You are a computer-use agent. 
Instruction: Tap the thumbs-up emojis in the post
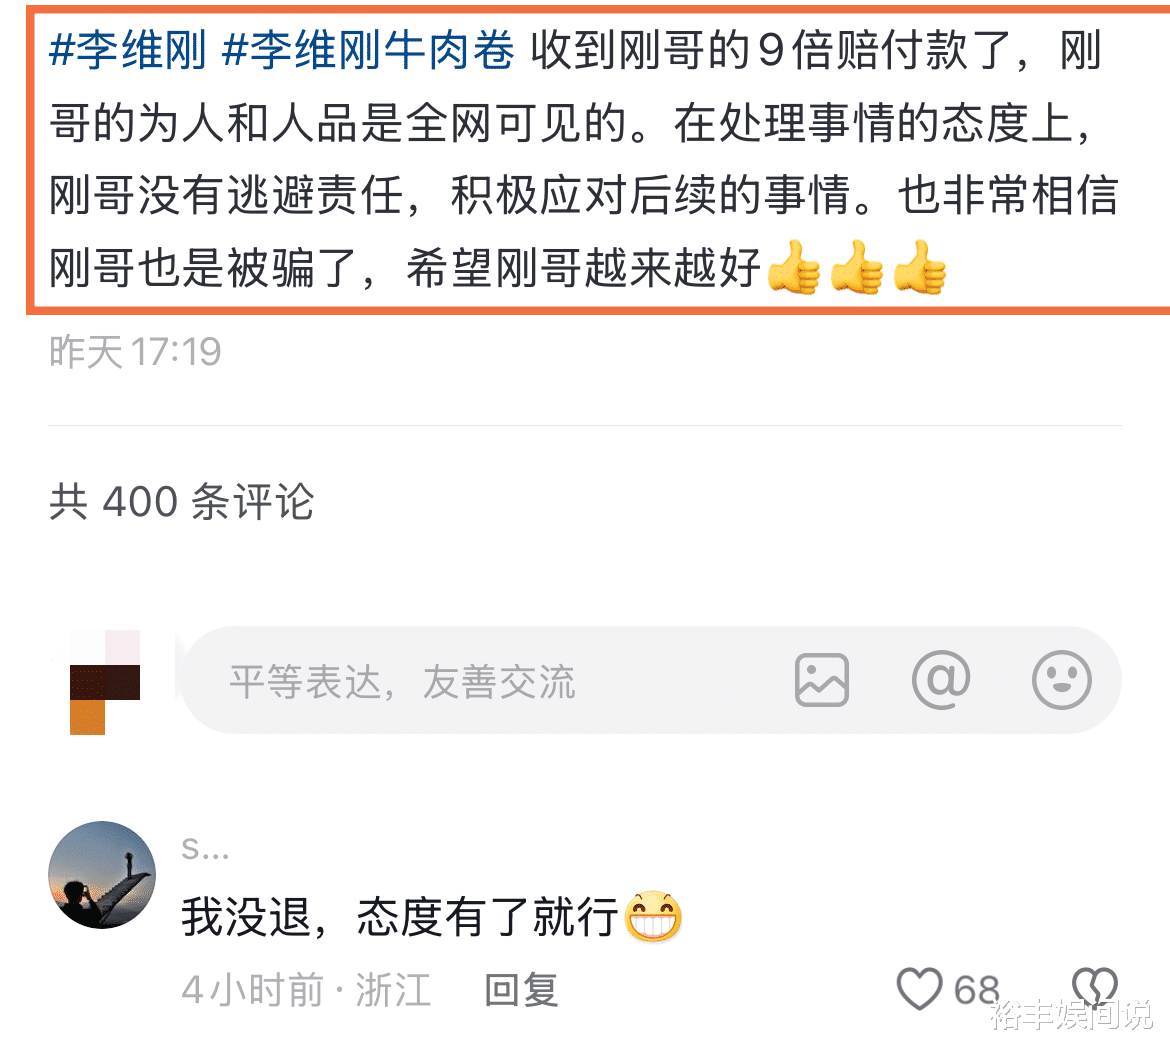click(x=857, y=267)
